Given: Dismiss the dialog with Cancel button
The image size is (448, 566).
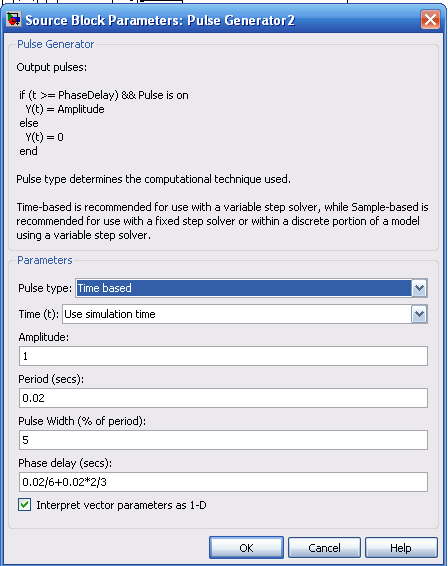Looking at the screenshot, I should click(x=324, y=548).
